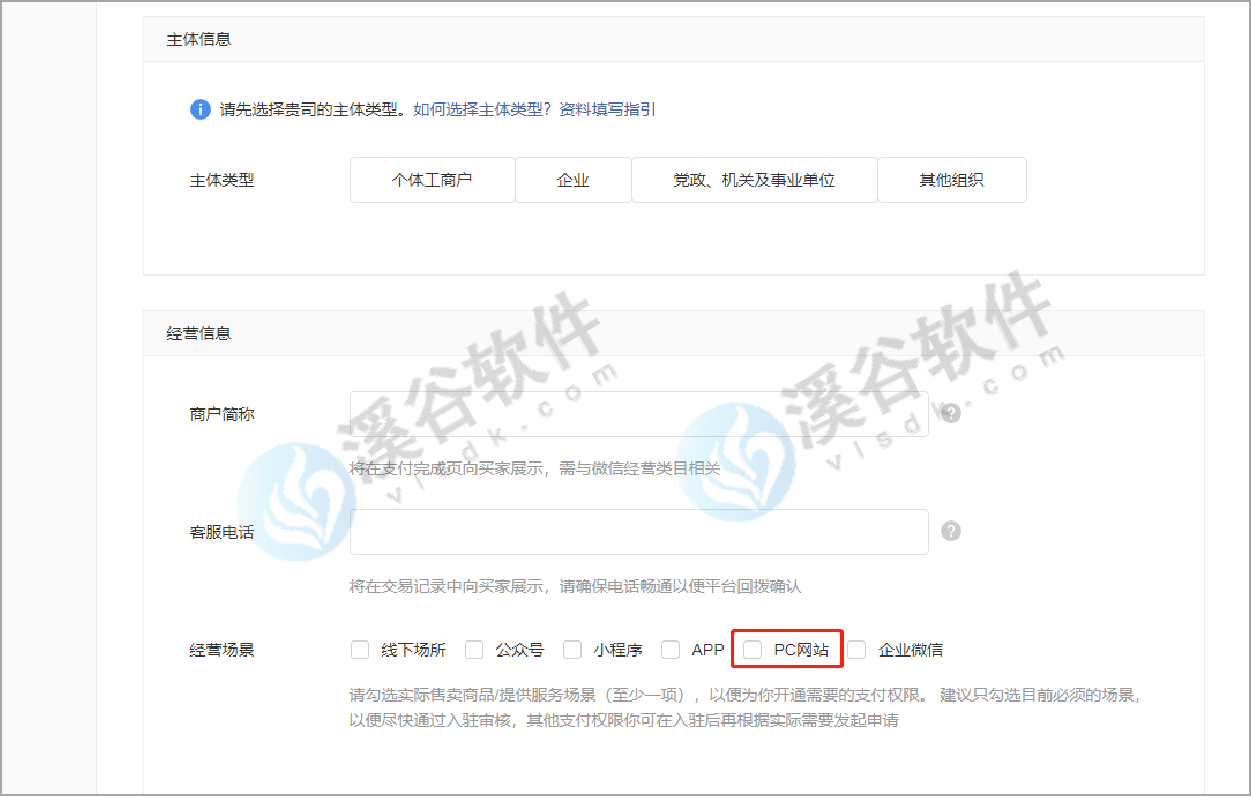Click the 主体信息 section header
Screen dimensions: 1251x796
click(199, 40)
